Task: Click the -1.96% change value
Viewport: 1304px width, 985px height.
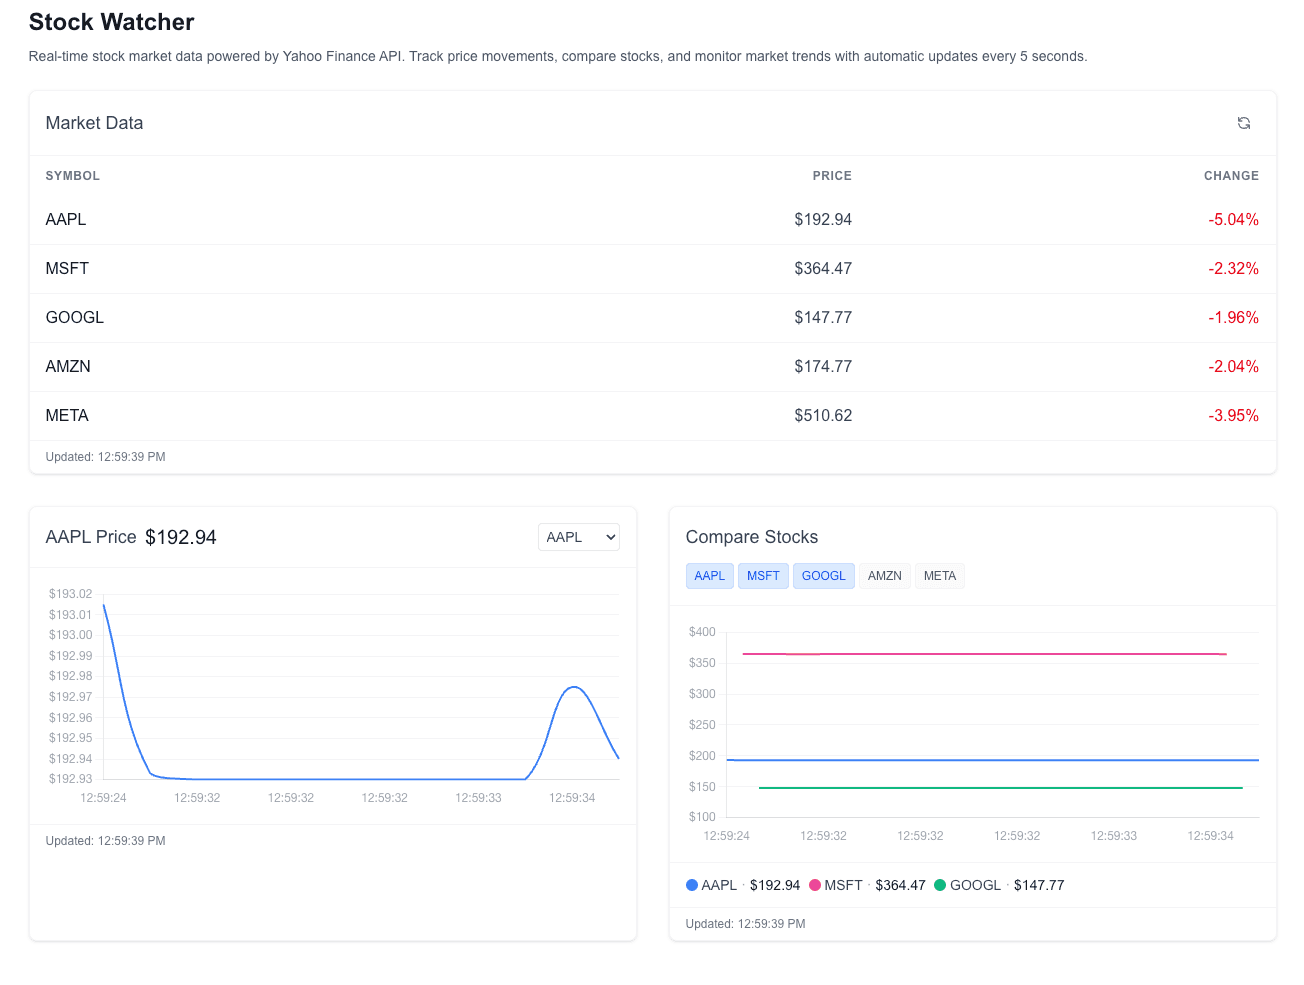Action: coord(1233,317)
